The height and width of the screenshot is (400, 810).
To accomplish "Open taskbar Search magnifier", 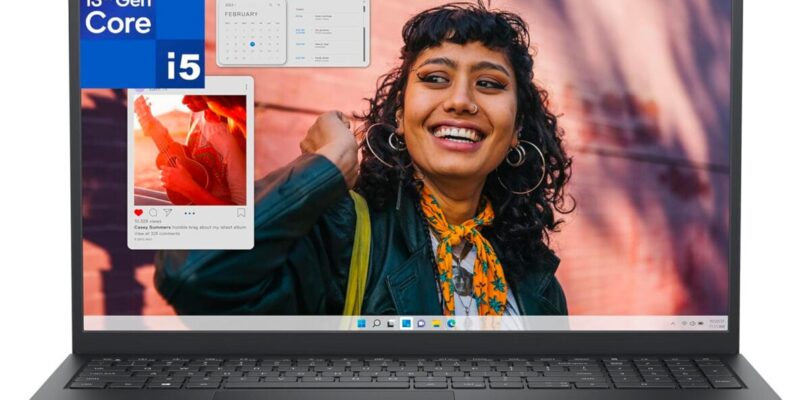I will click(377, 324).
